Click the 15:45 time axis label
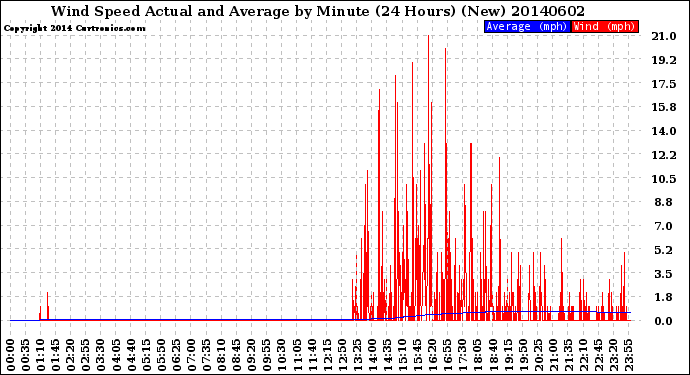This screenshot has width=690, height=375. (418, 355)
